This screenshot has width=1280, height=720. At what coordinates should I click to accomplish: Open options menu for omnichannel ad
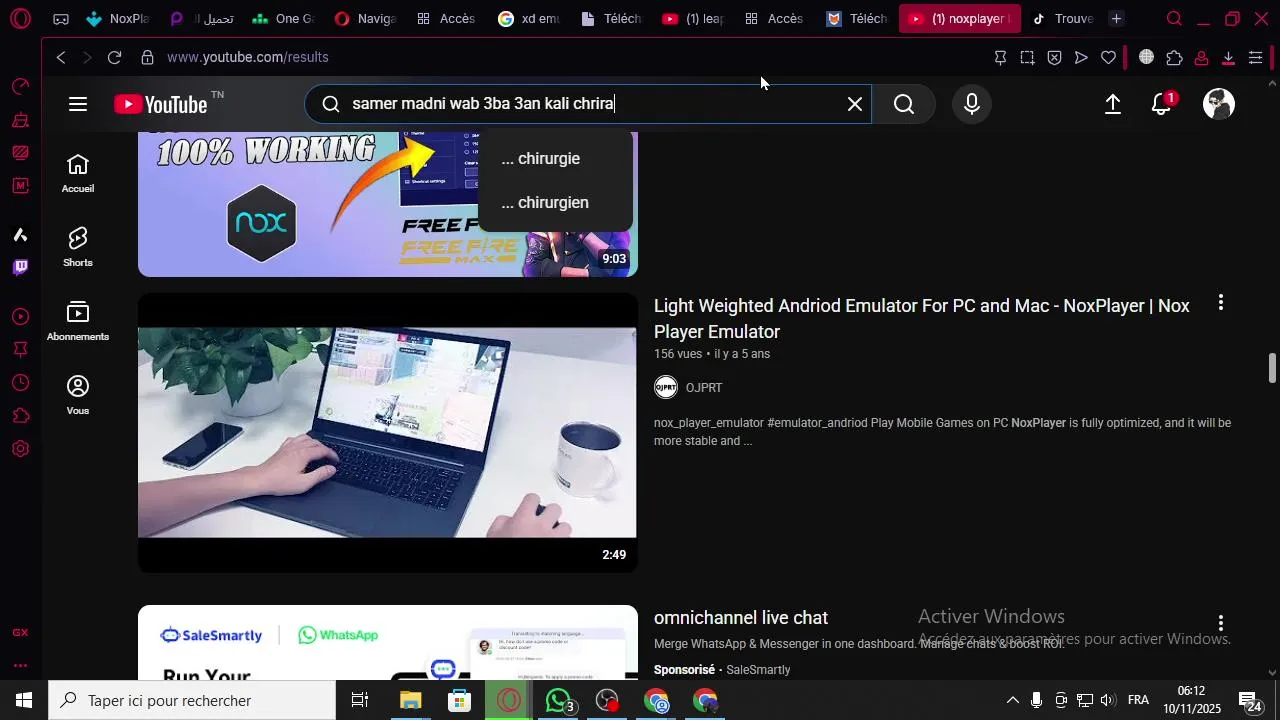1220,623
